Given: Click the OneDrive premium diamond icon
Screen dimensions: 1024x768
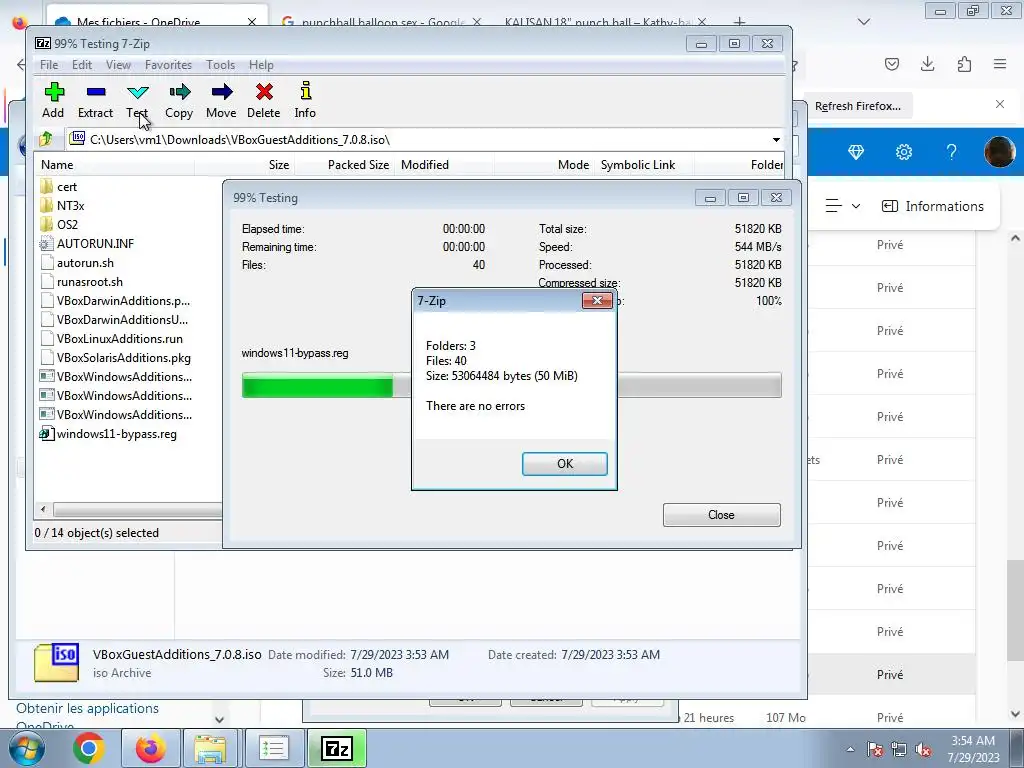Looking at the screenshot, I should coord(856,152).
